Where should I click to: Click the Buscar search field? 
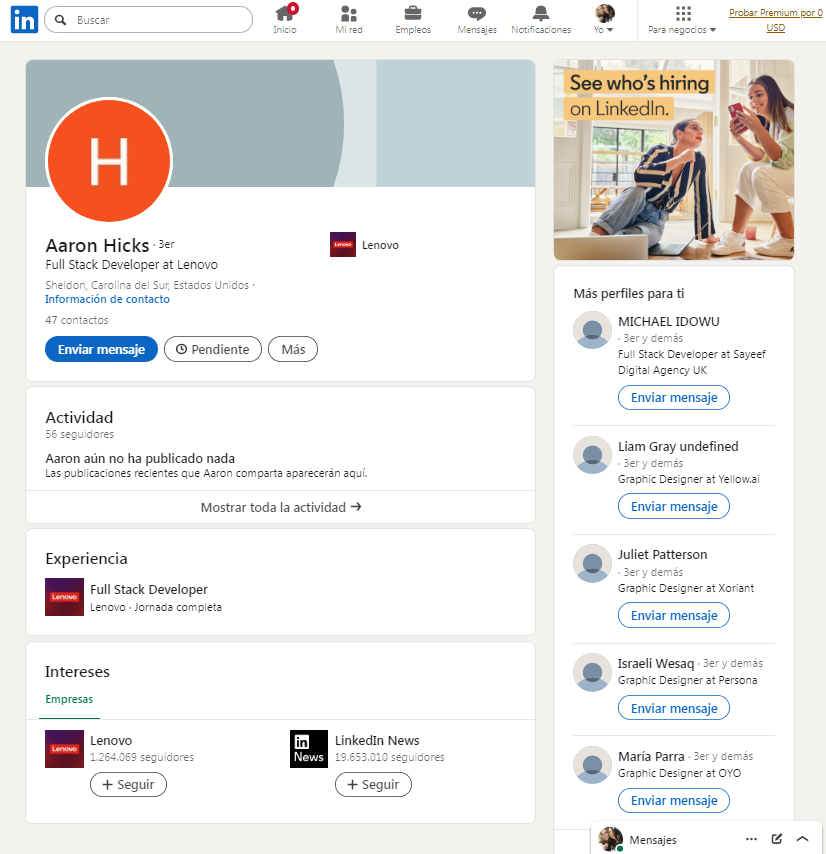[148, 20]
